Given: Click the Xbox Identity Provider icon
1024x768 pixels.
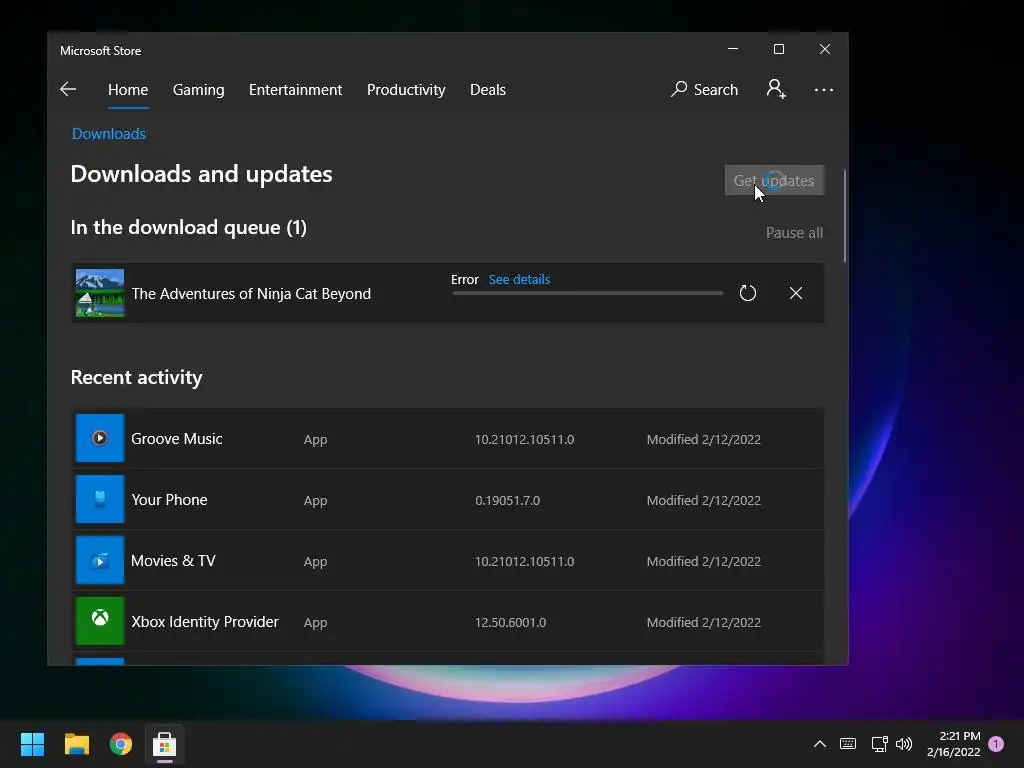Looking at the screenshot, I should click(x=100, y=621).
